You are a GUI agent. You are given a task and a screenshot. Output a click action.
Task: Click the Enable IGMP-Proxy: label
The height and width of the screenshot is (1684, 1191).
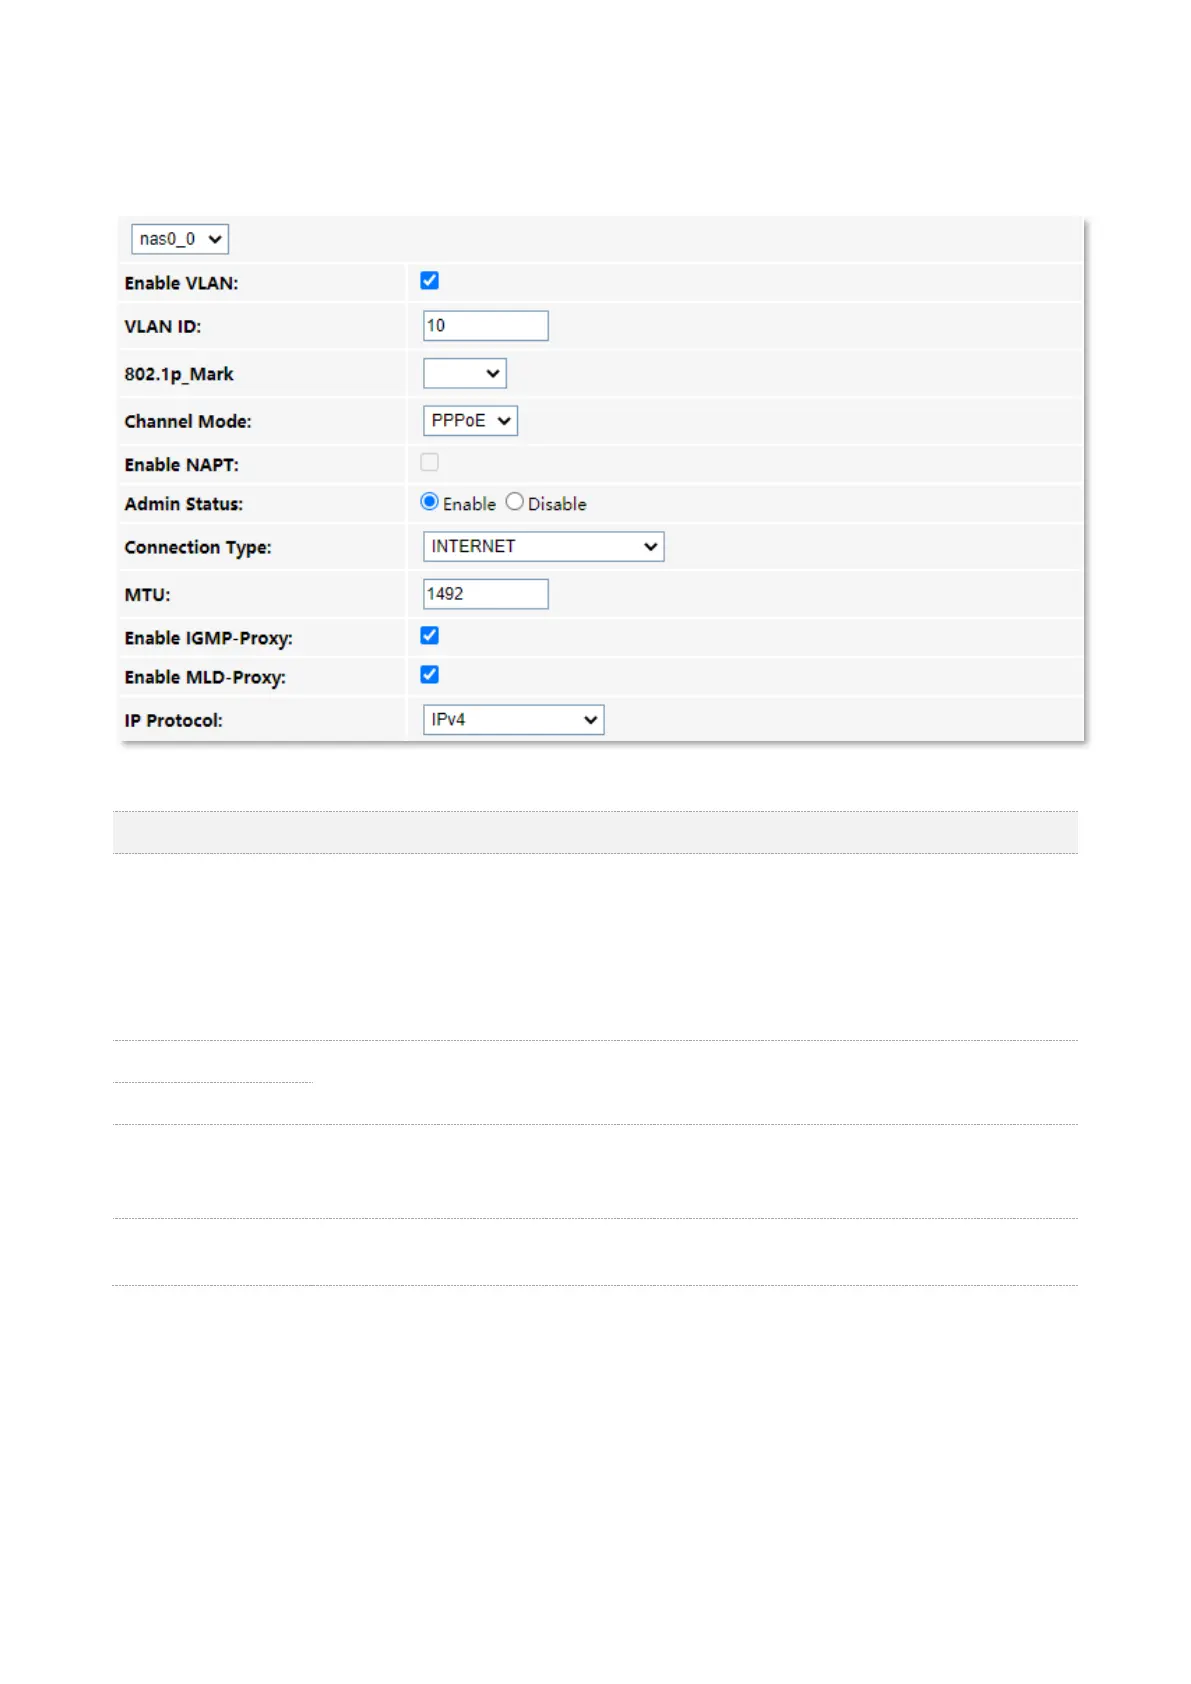pos(208,638)
